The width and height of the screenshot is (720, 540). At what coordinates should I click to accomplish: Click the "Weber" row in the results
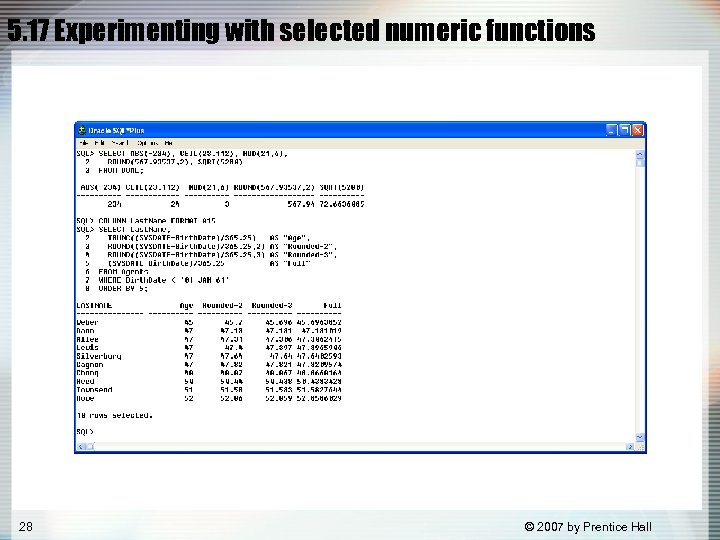(x=209, y=322)
